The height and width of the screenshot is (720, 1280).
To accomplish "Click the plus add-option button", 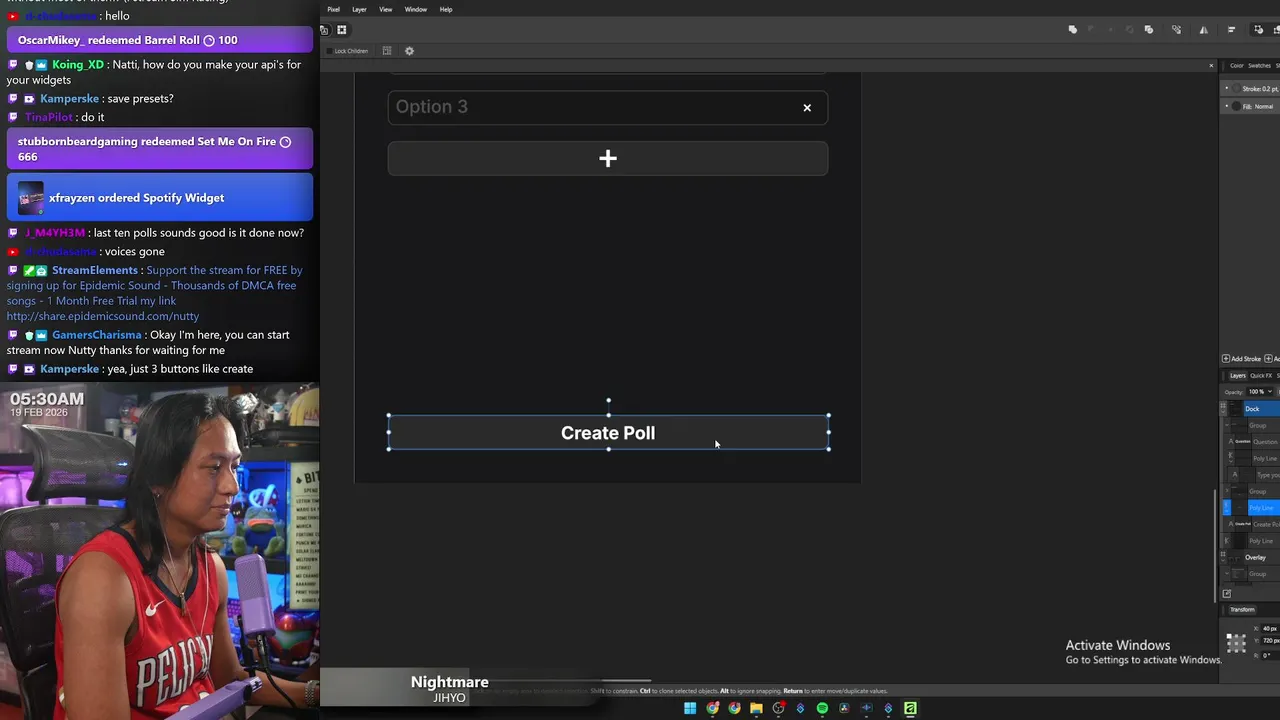I will [607, 159].
